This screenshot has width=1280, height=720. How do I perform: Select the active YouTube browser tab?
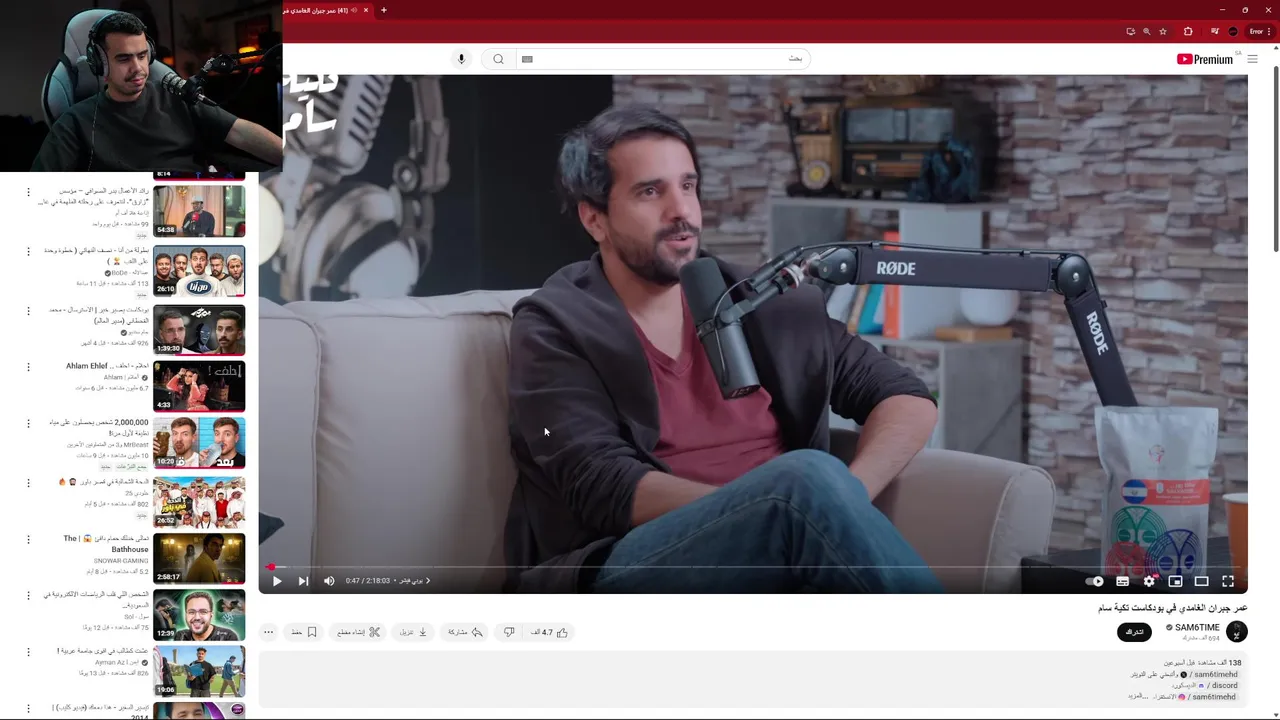[327, 10]
